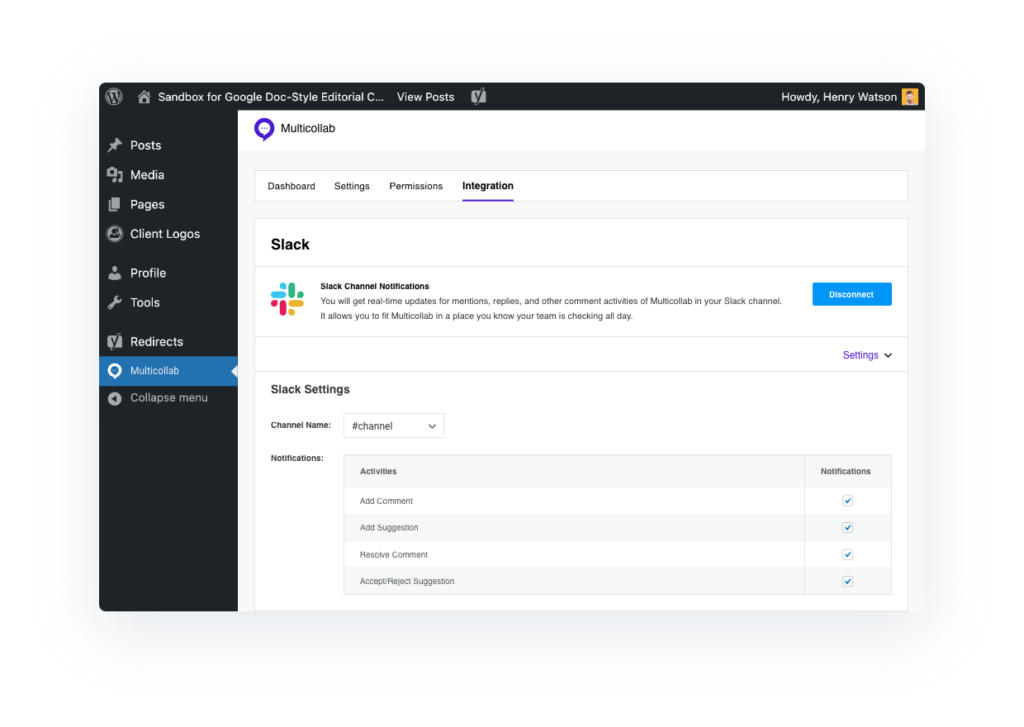Click the Posts pin icon
Viewport: 1024px width, 727px height.
coord(115,145)
